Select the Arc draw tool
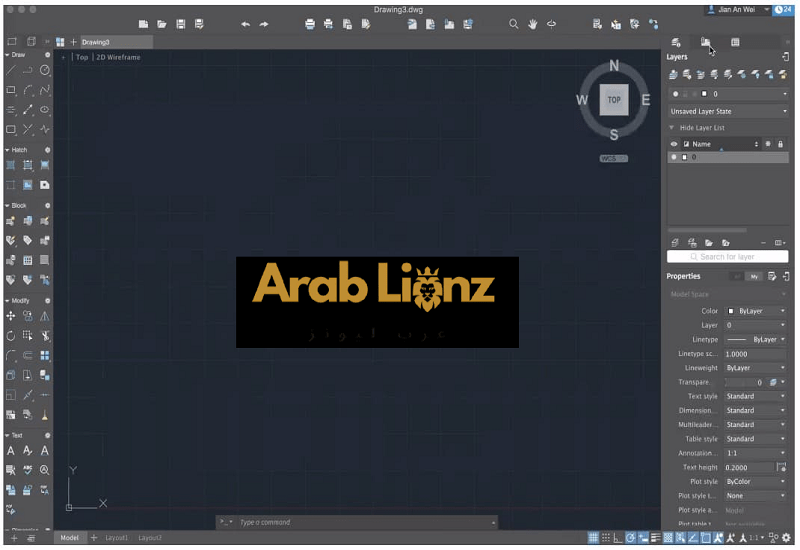Image resolution: width=800 pixels, height=550 pixels. pyautogui.click(x=28, y=90)
